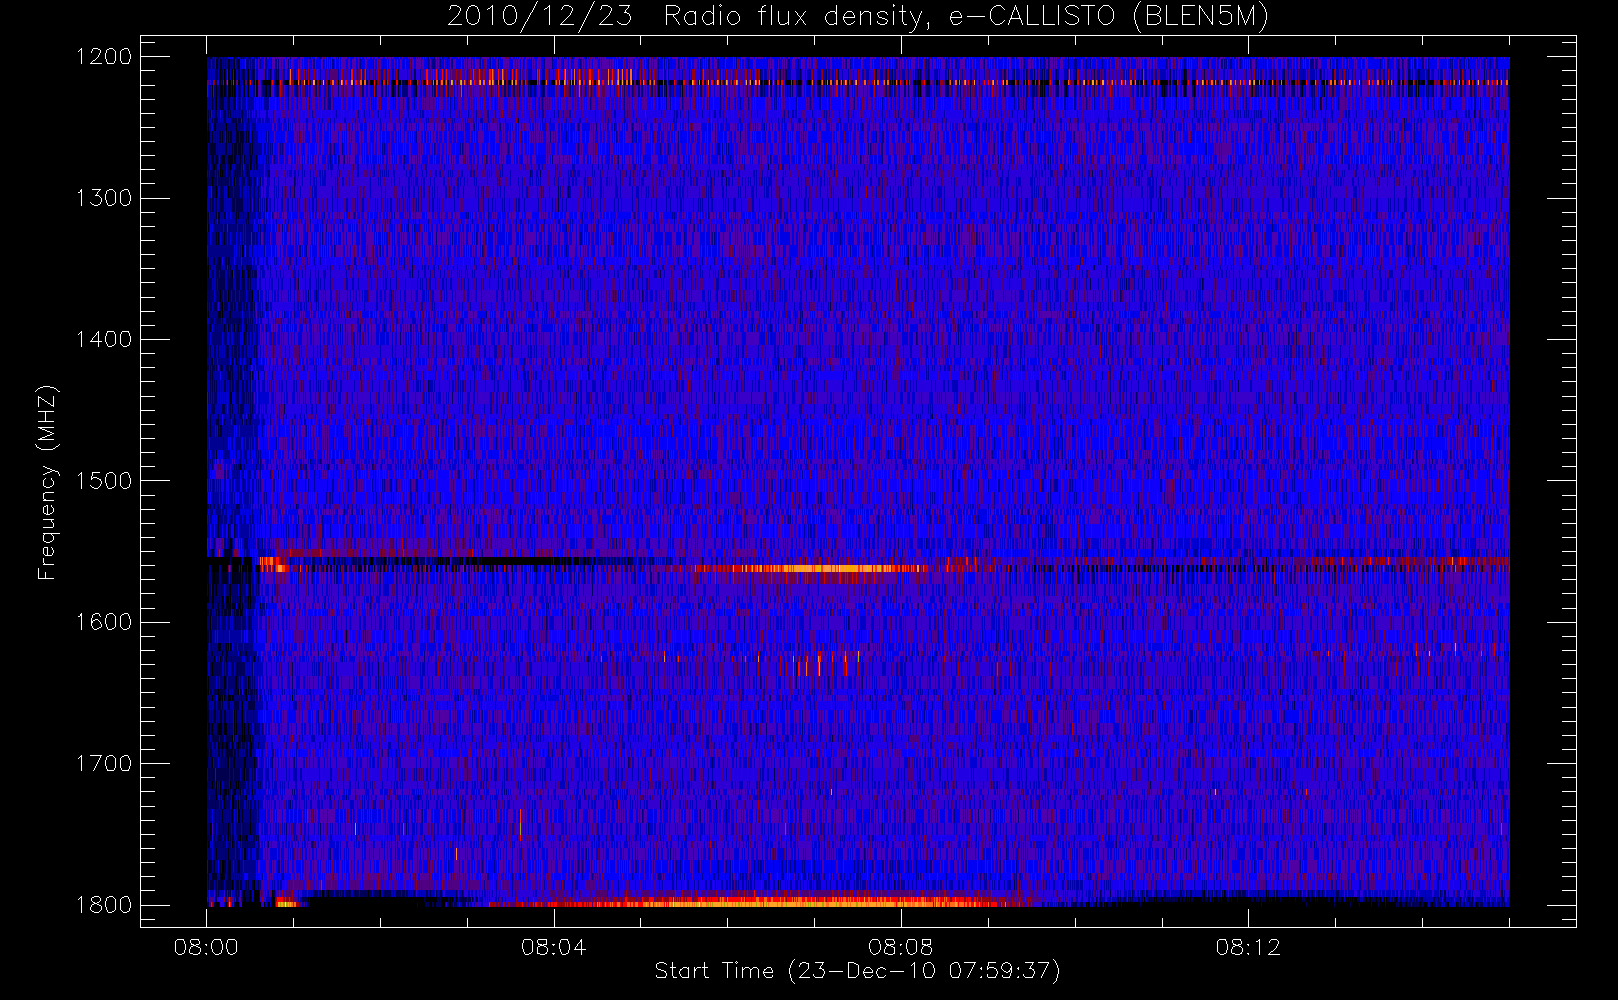Image resolution: width=1618 pixels, height=1000 pixels.
Task: Select the 1400 frequency tick label
Action: click(104, 340)
